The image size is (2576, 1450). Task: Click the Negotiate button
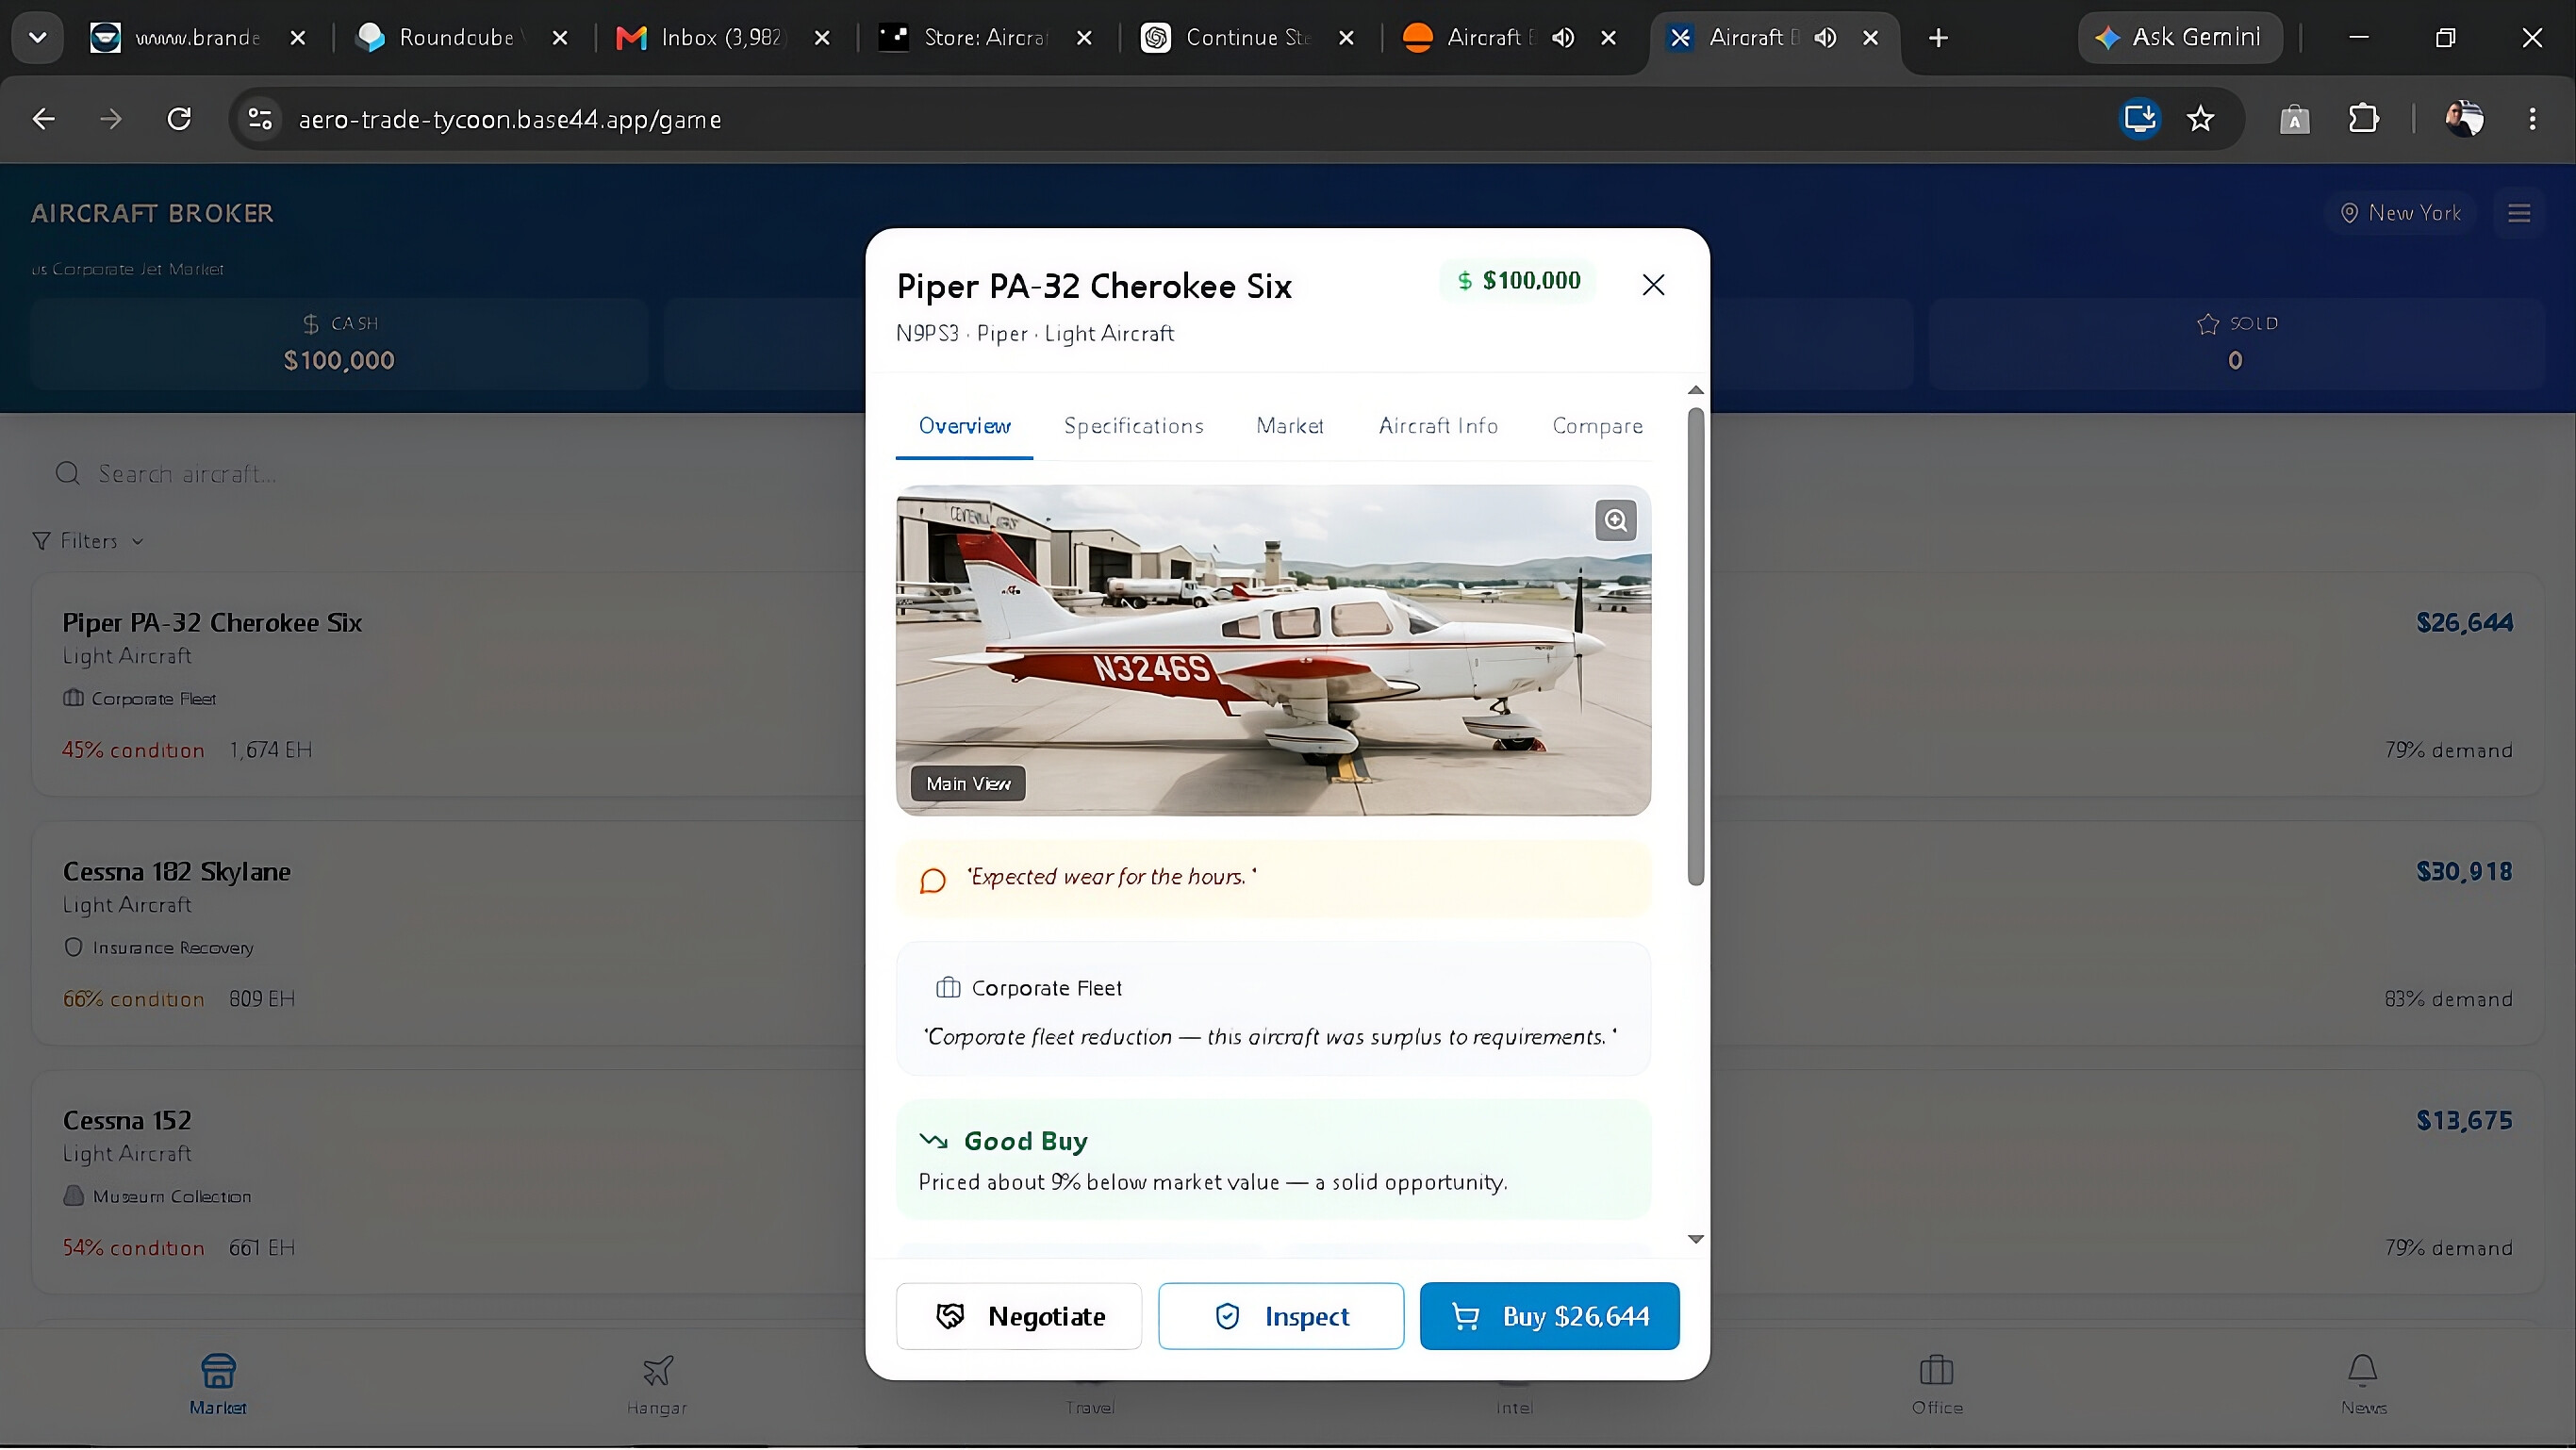(1018, 1316)
